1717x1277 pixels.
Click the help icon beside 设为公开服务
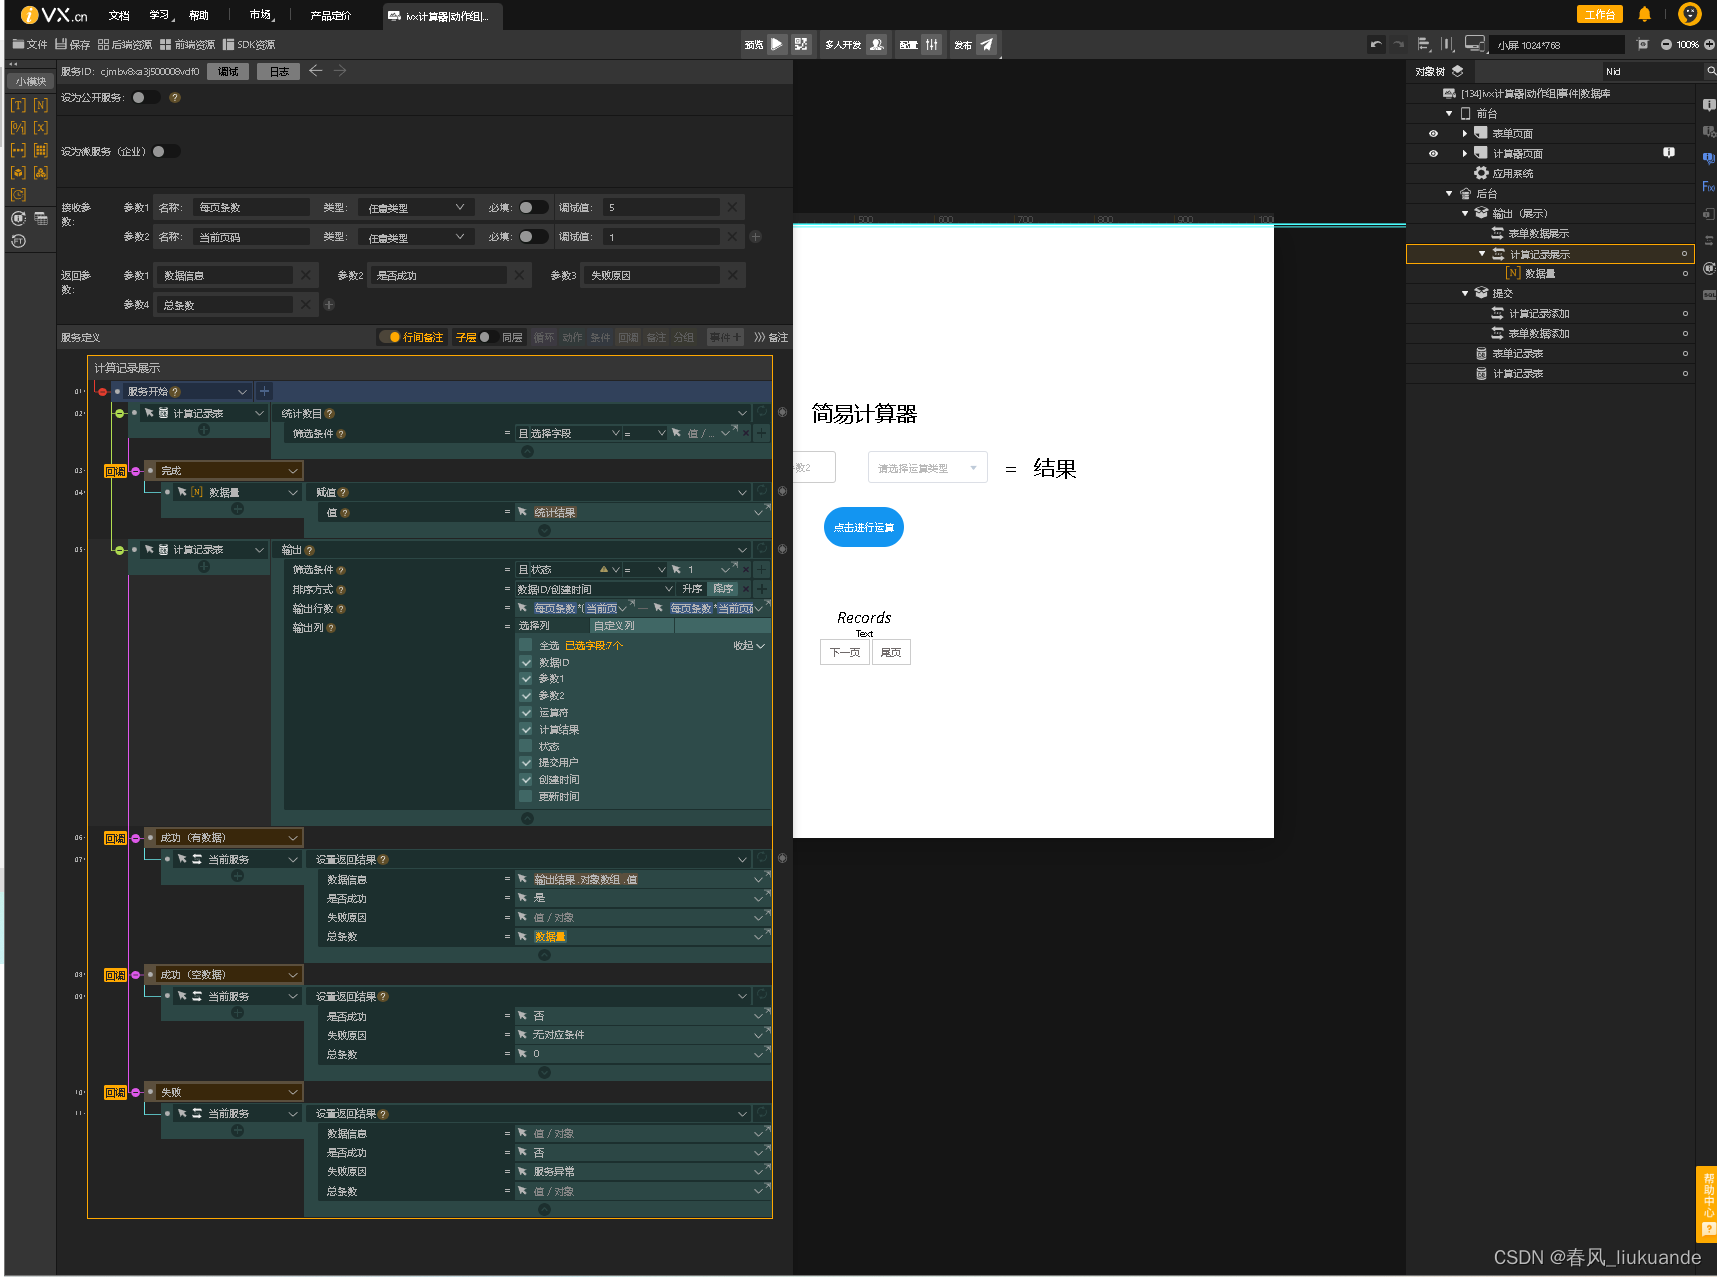[175, 98]
